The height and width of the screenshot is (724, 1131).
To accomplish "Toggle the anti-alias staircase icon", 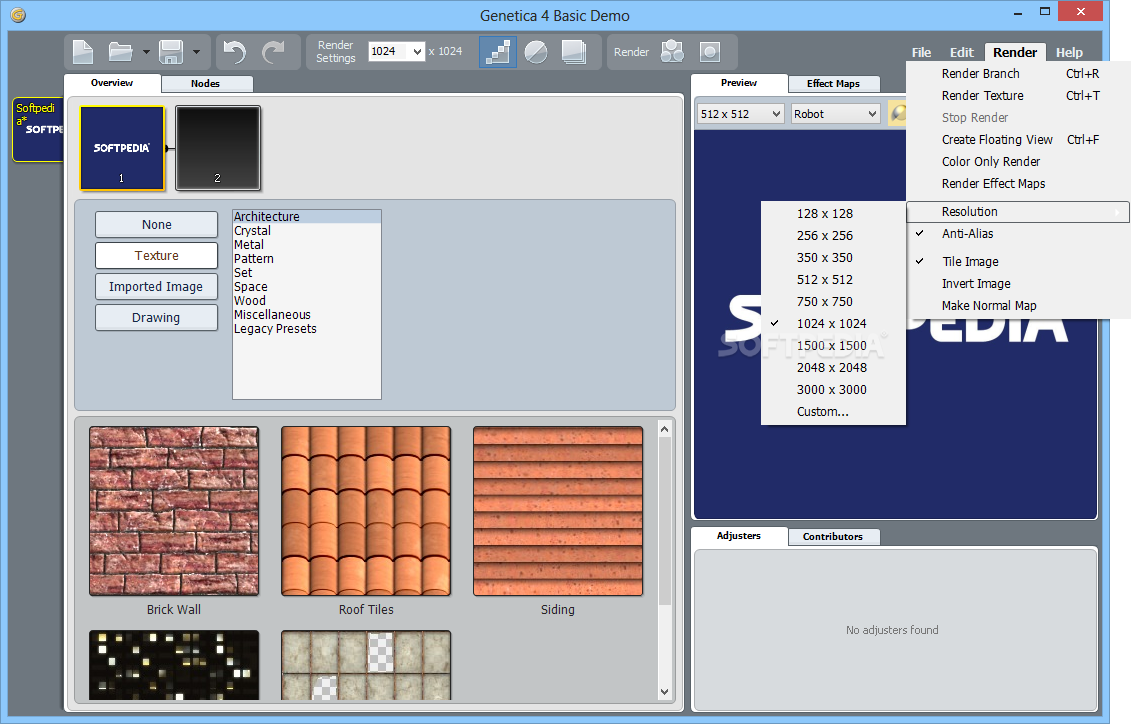I will [498, 52].
